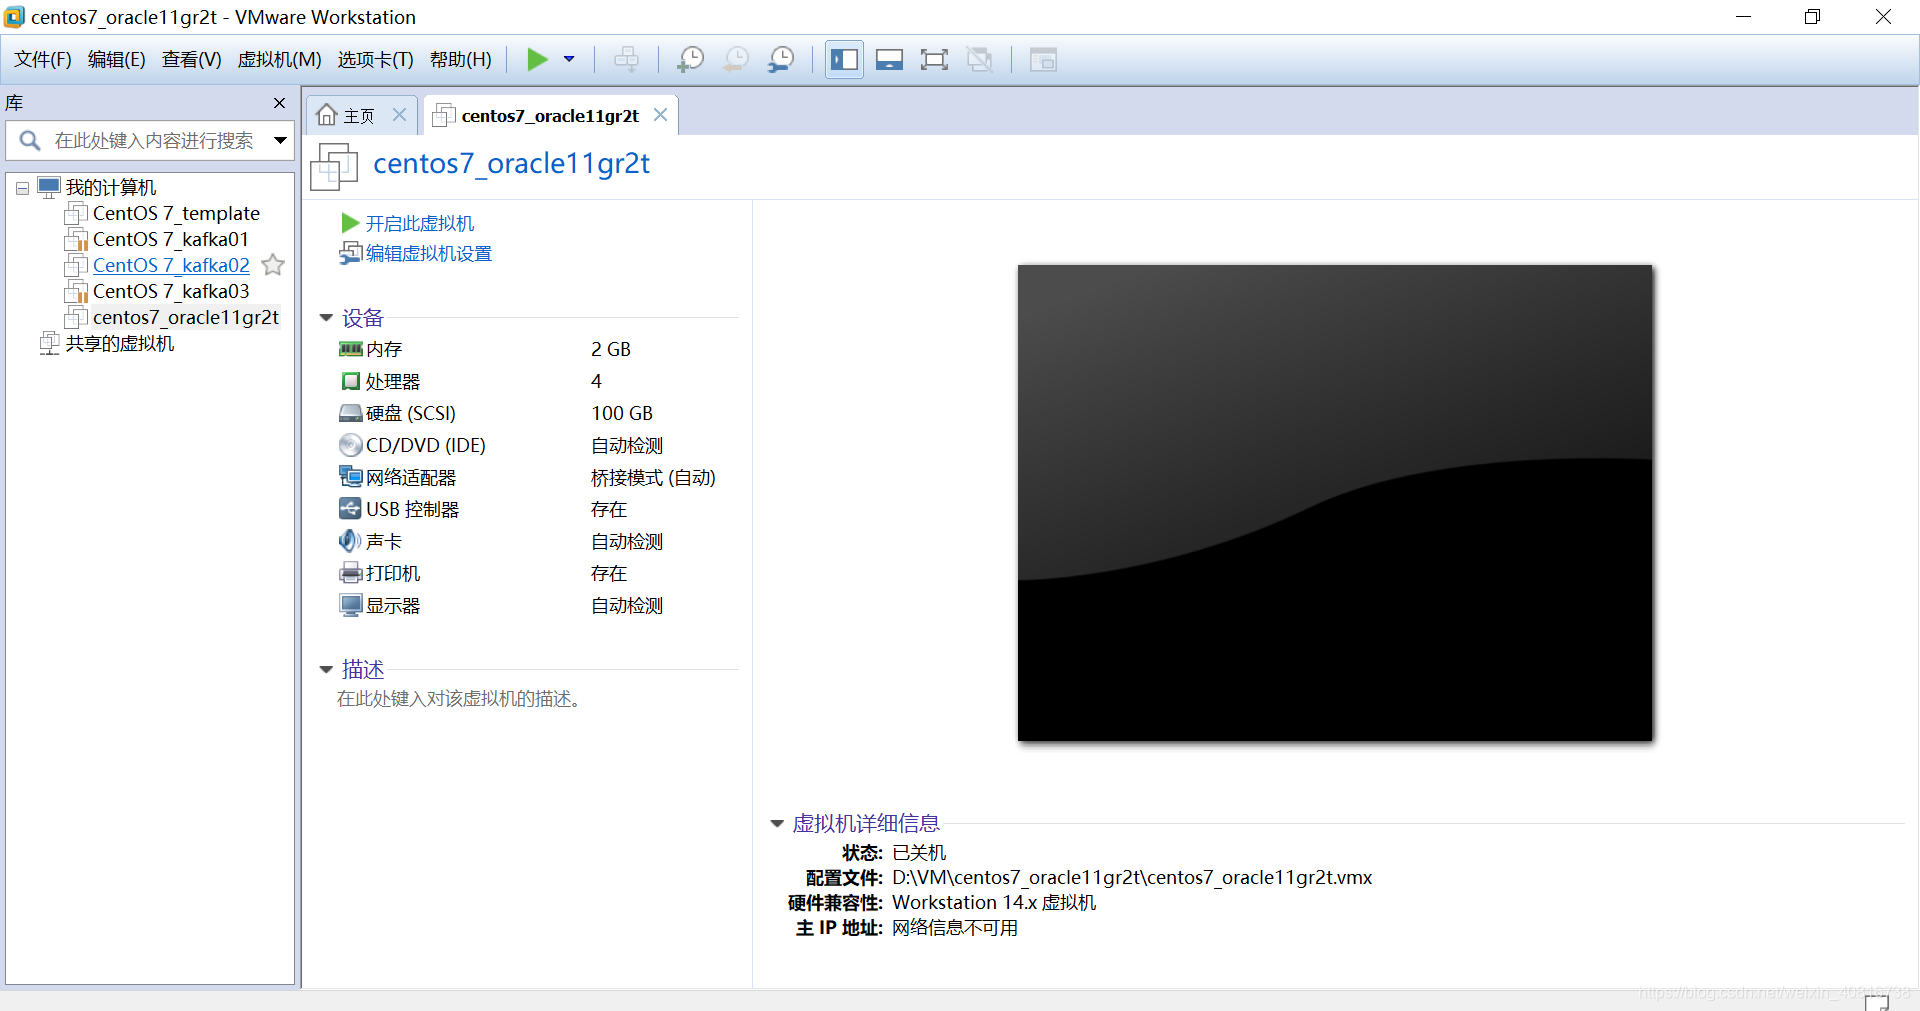Click the console view toolbar icon
Viewport: 1920px width, 1011px height.
point(1043,60)
